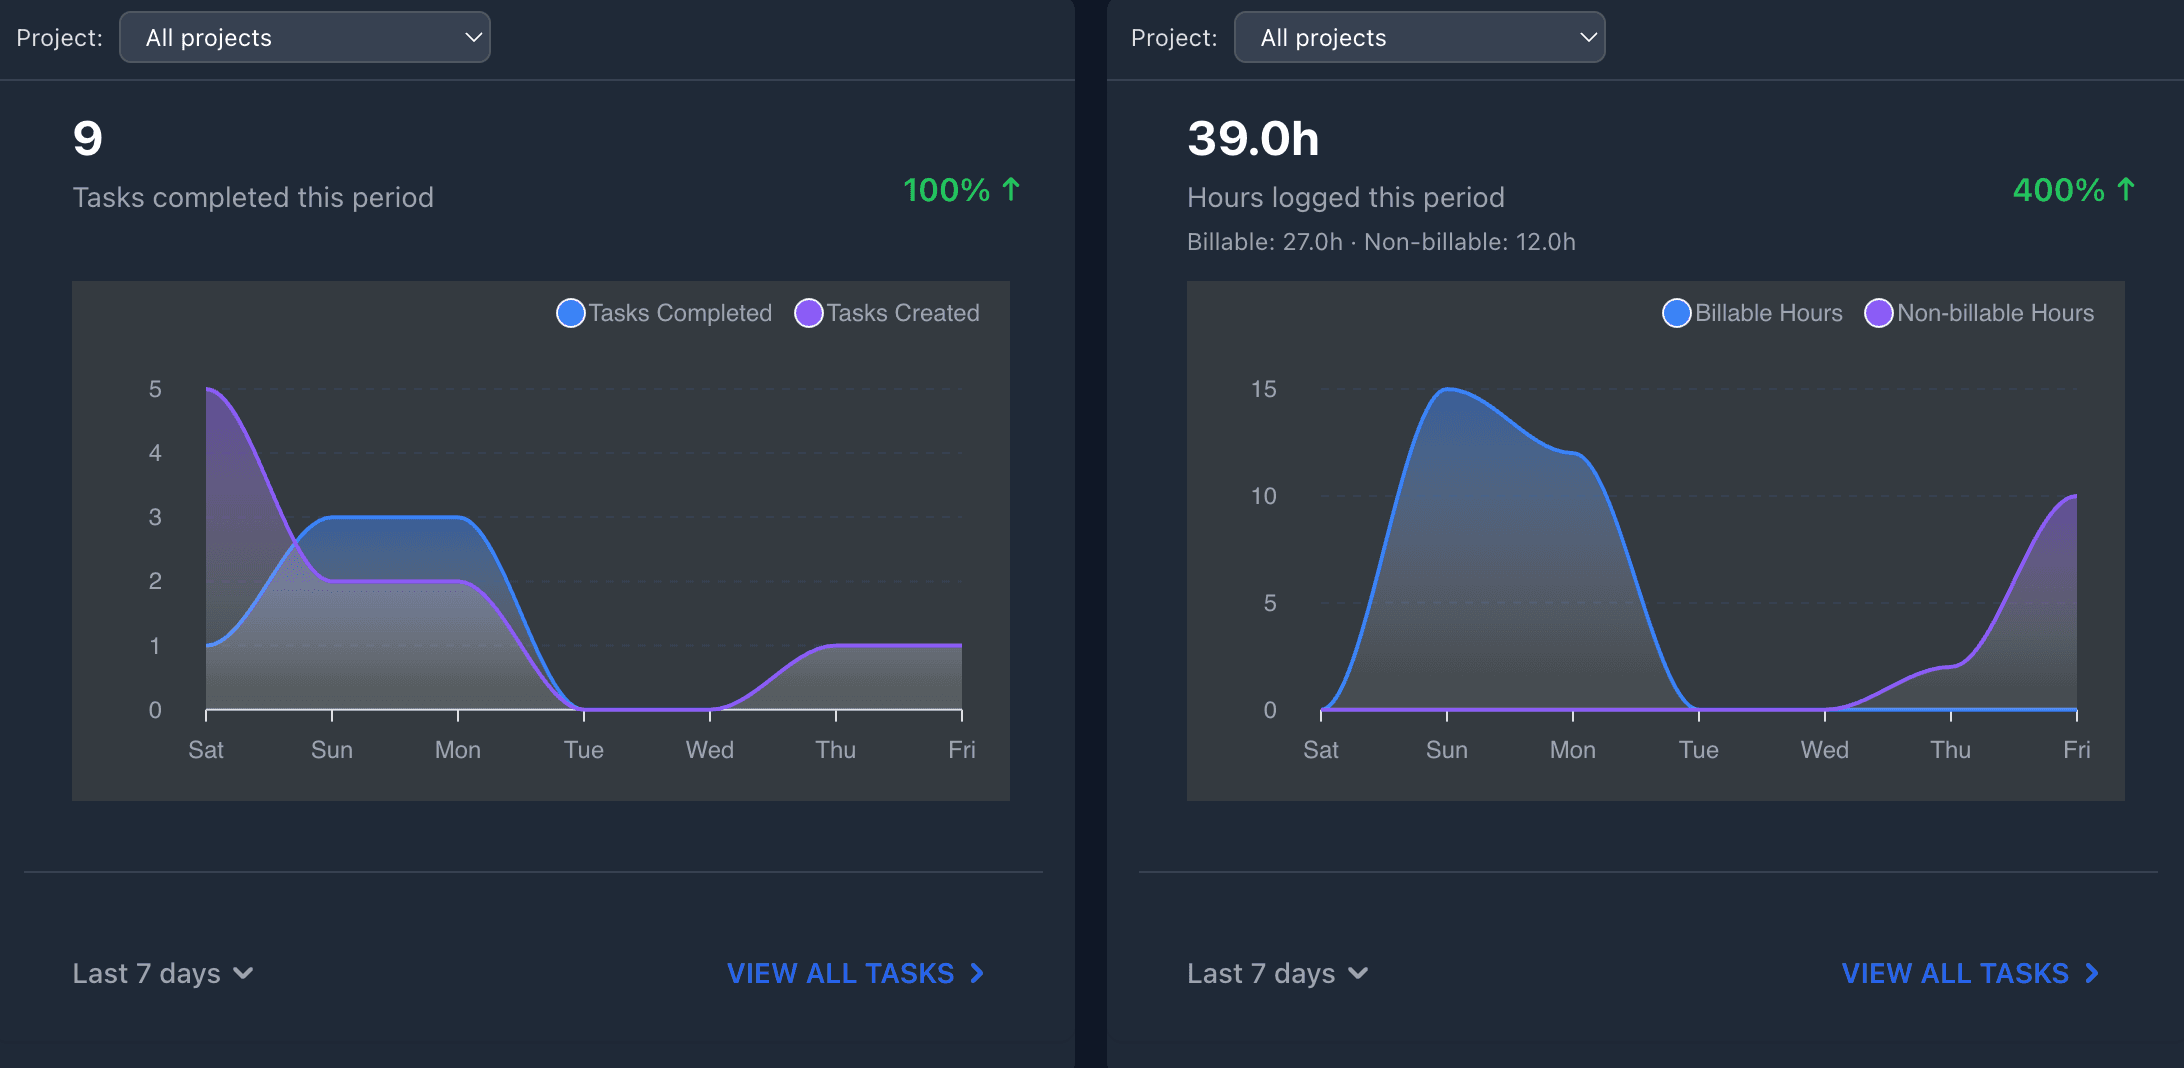Click the blue chevron beside right VIEW ALL TASKS

tap(2093, 973)
